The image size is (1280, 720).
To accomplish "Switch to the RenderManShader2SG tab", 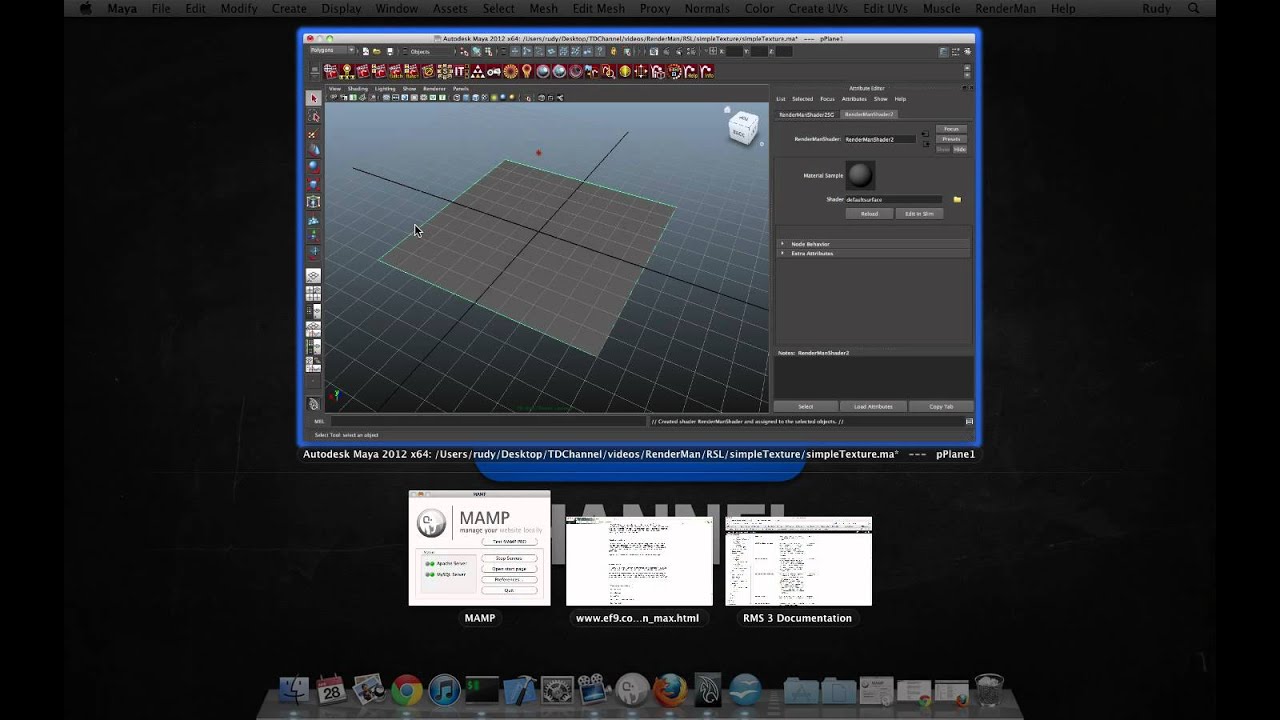I will coord(806,115).
